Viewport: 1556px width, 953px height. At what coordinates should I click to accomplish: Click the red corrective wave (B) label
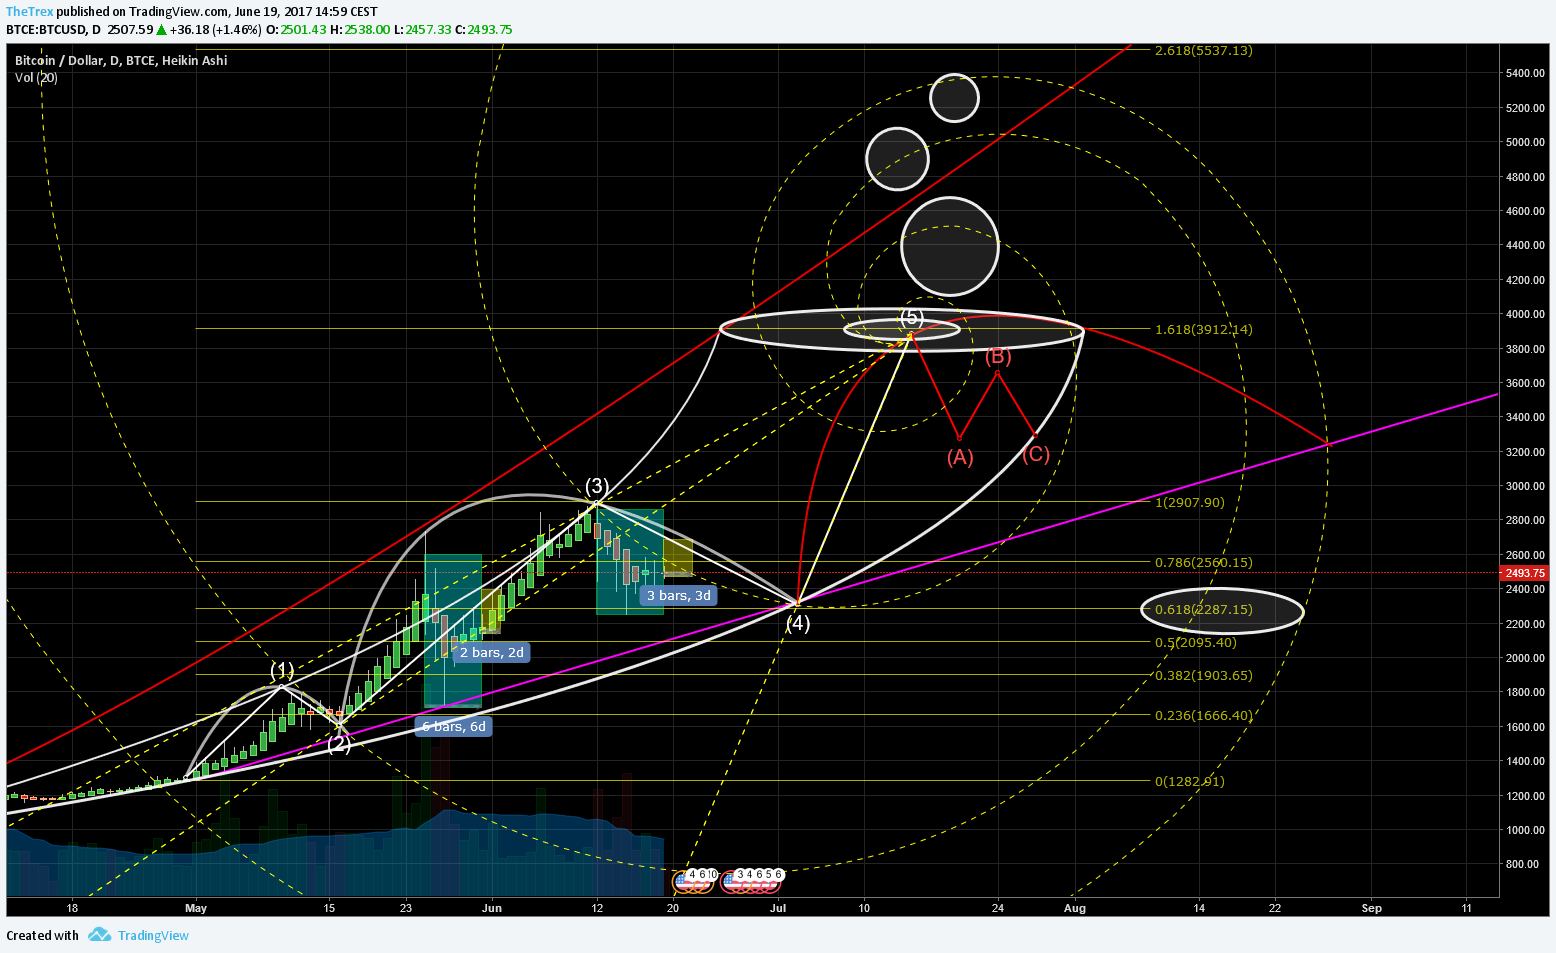[998, 356]
